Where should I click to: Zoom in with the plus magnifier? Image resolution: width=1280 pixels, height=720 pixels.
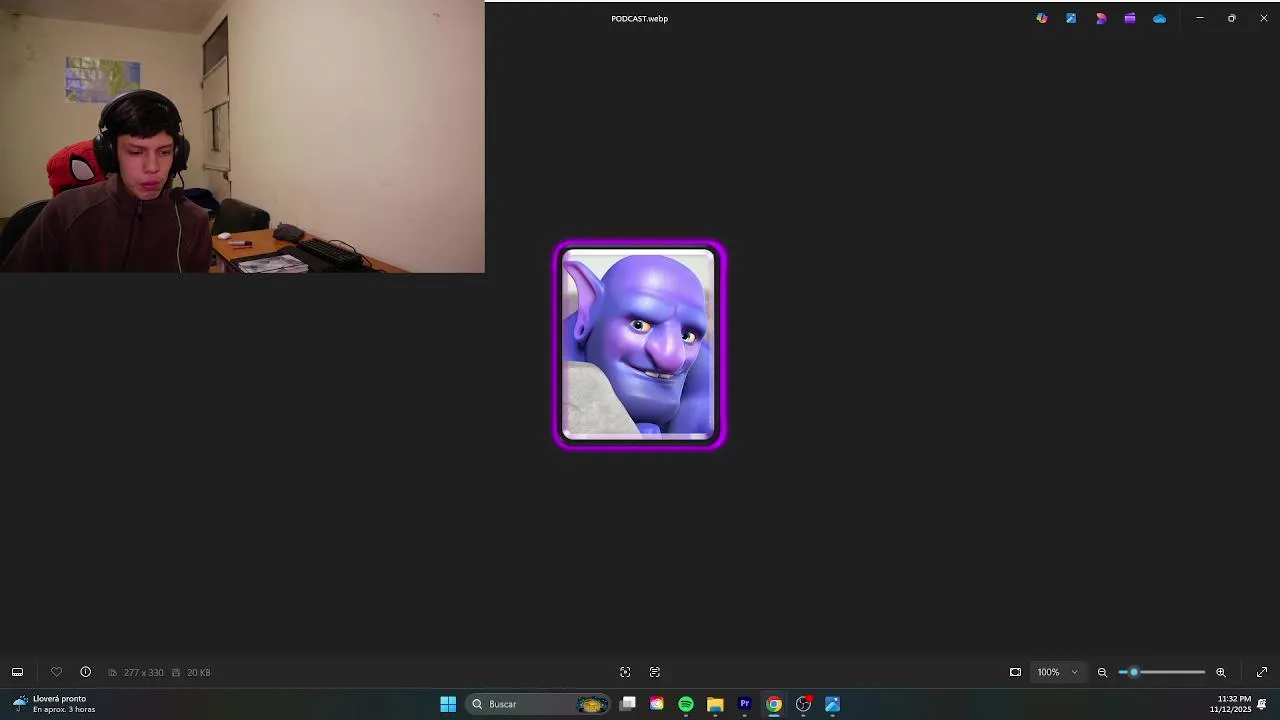tap(1221, 672)
